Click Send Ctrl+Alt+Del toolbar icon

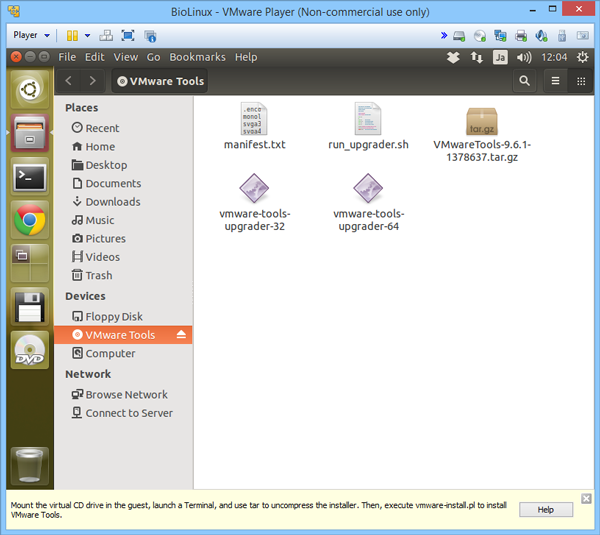click(x=106, y=36)
